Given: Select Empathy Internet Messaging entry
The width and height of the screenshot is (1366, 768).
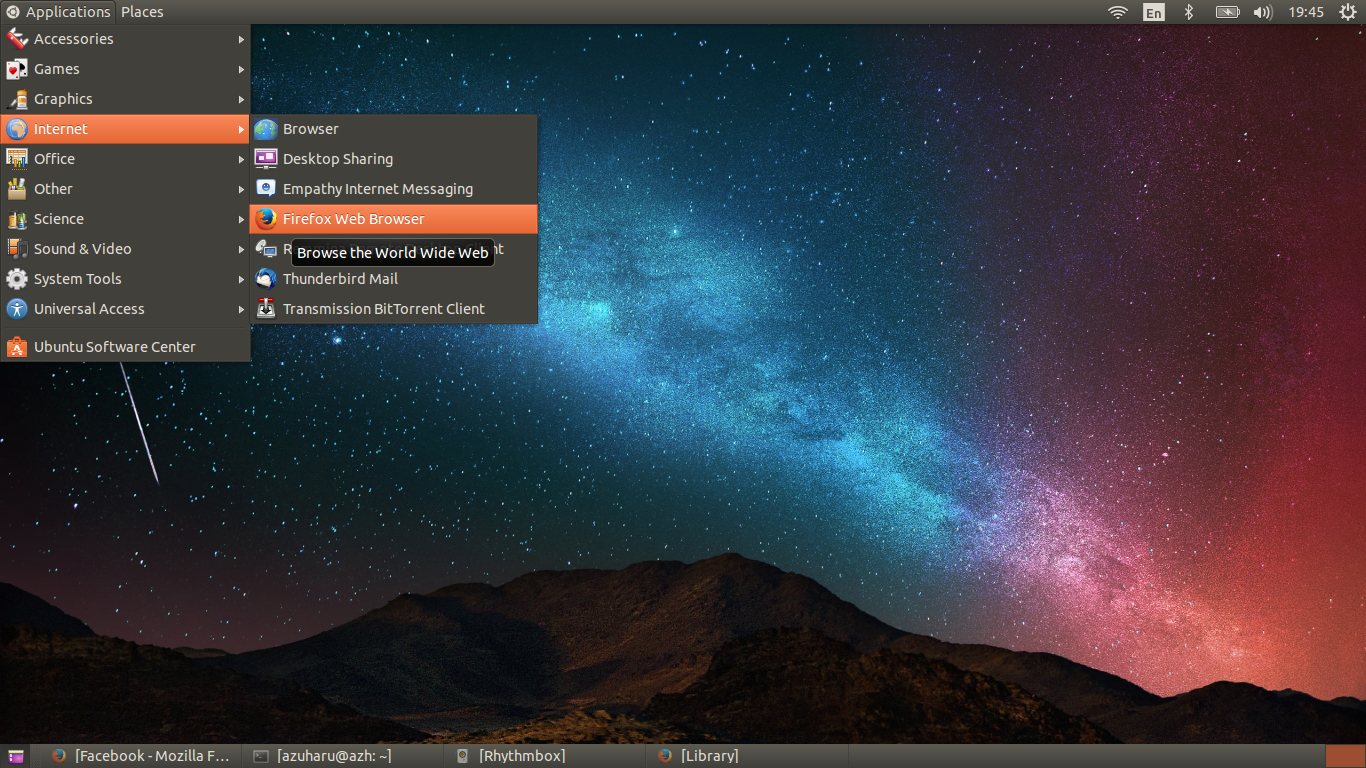Looking at the screenshot, I should coord(394,189).
